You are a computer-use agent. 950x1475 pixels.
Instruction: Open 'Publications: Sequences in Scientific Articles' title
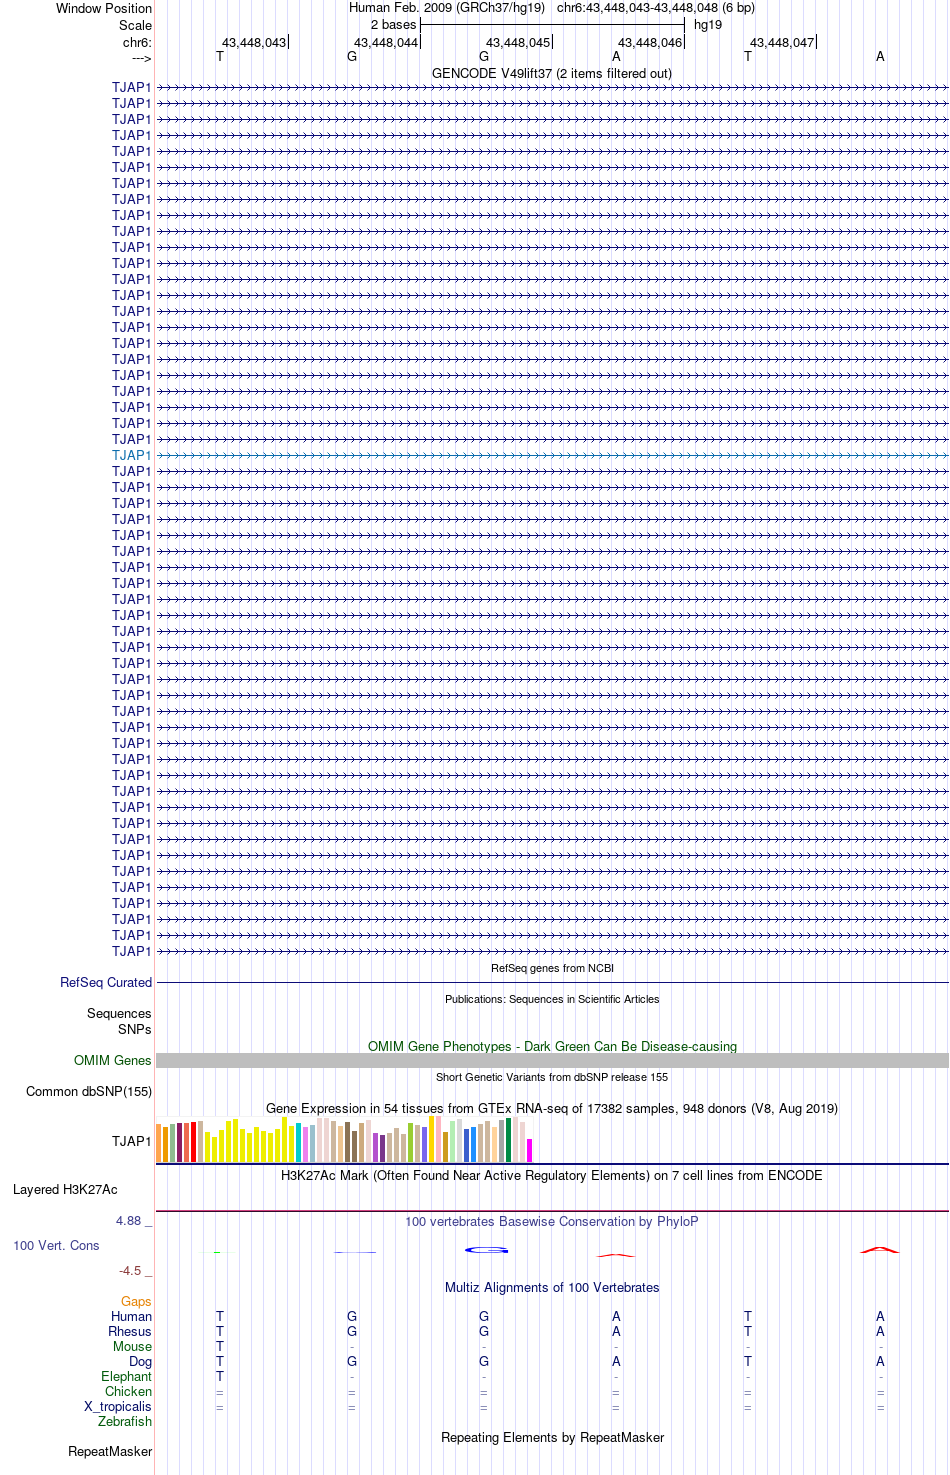click(x=552, y=999)
